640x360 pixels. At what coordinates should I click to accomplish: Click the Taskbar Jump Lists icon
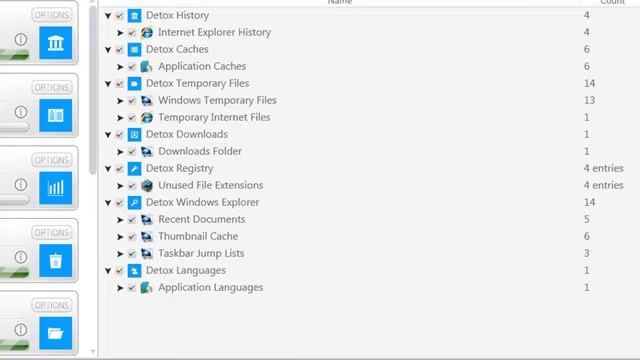point(147,253)
